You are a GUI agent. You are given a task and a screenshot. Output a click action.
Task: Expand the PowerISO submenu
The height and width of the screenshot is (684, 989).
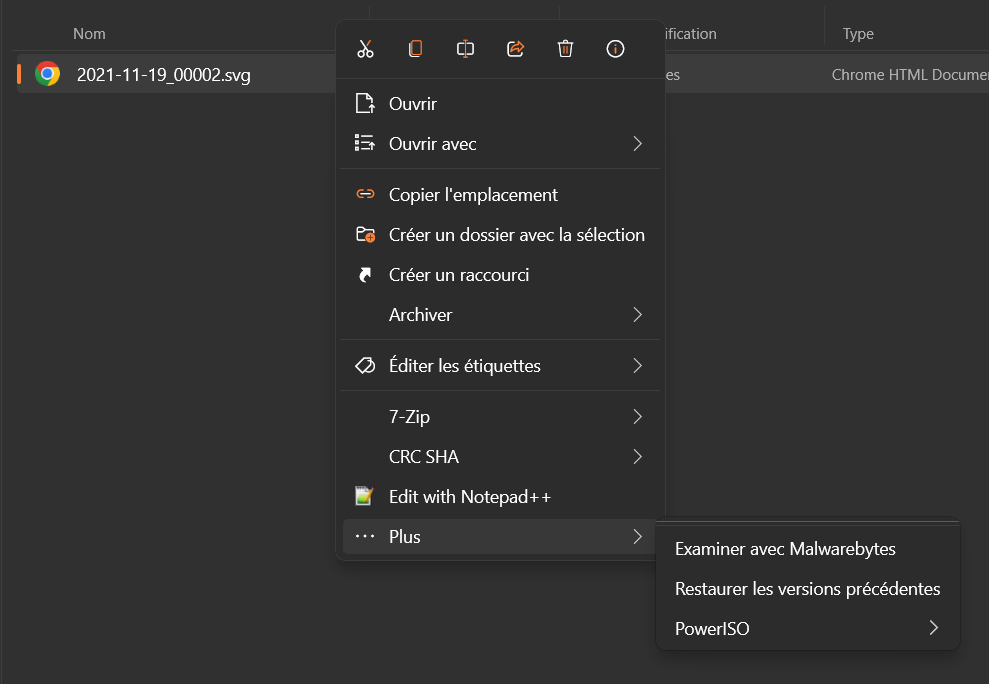(x=933, y=628)
